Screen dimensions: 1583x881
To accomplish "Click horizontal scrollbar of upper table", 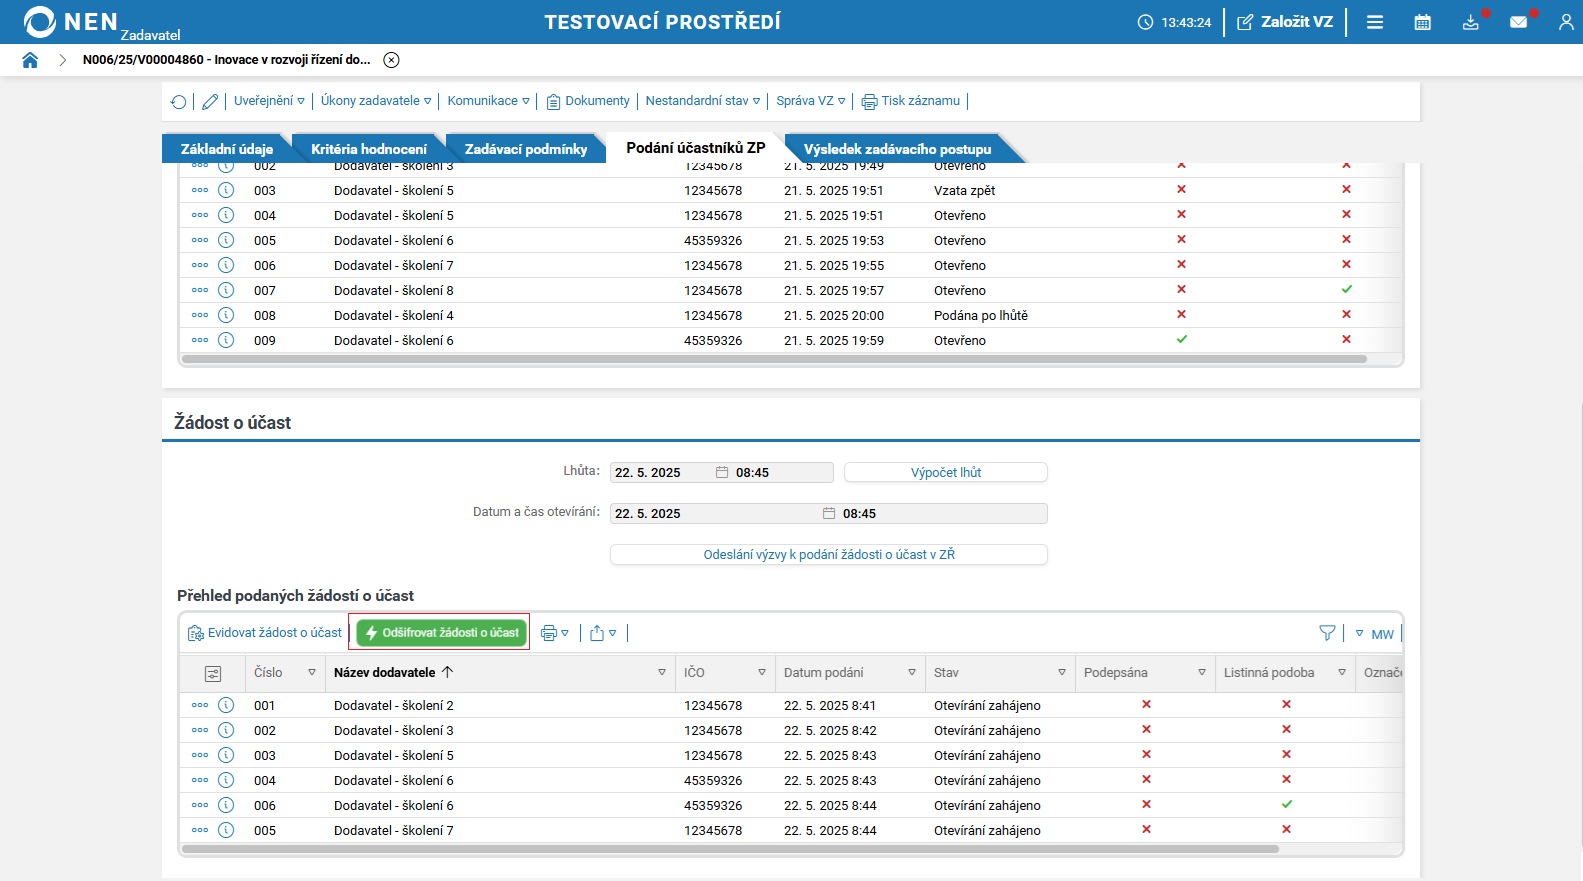I will point(774,359).
